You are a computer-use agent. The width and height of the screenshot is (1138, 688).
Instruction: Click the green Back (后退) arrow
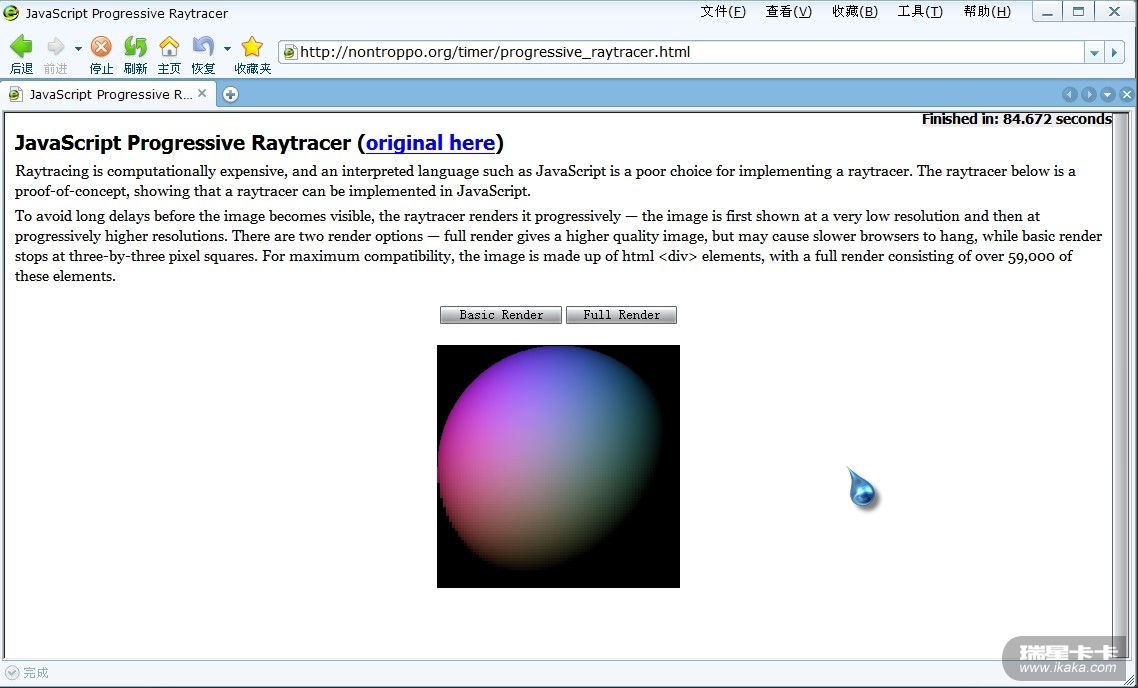tap(21, 48)
